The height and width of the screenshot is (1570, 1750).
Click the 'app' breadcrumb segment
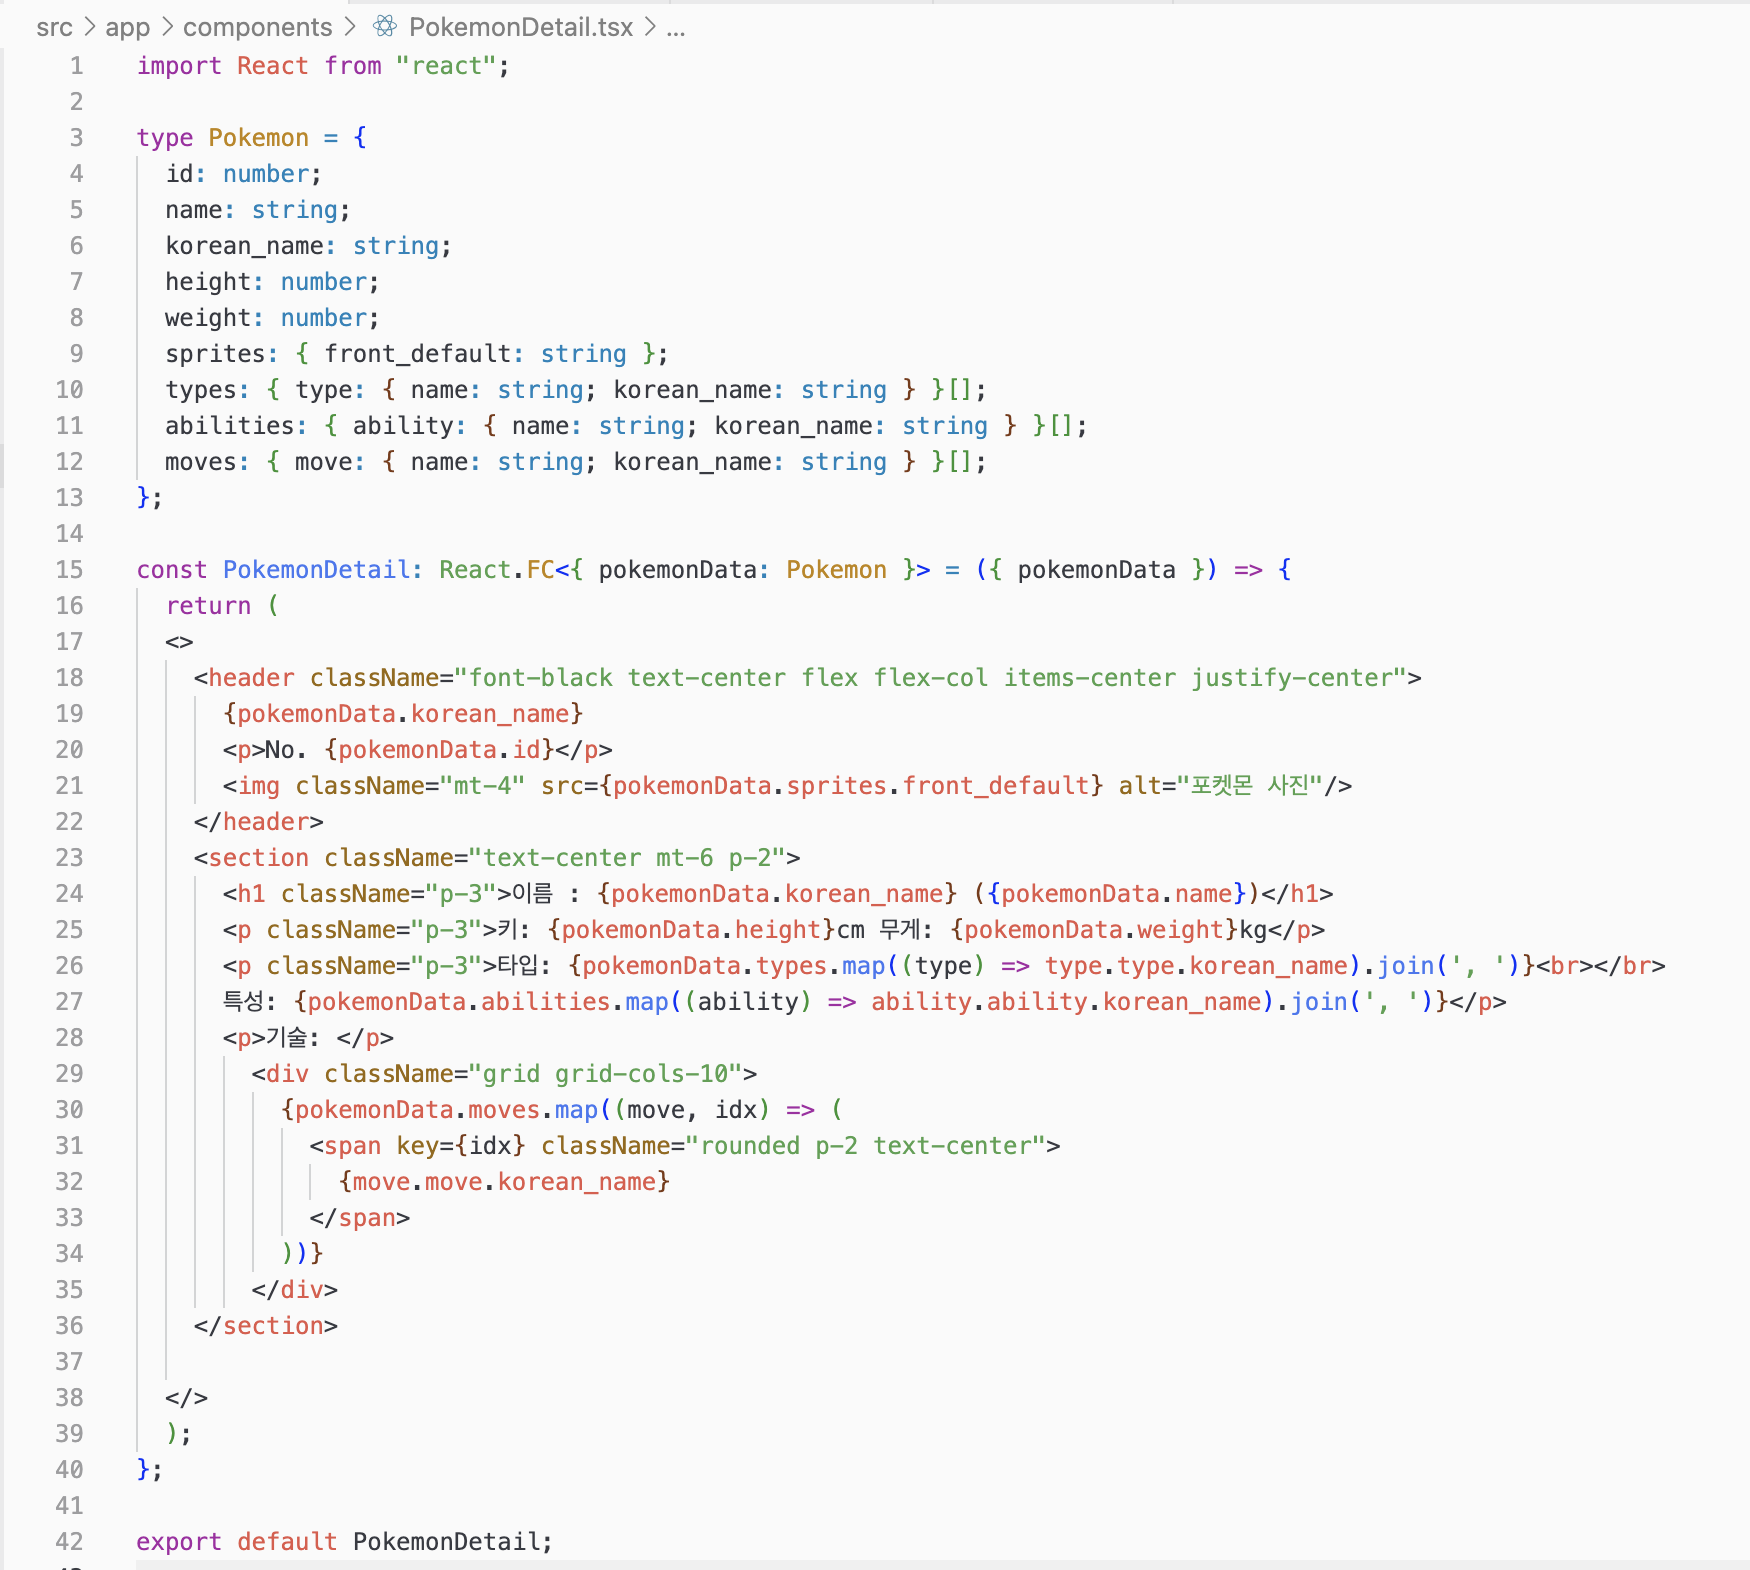(127, 27)
